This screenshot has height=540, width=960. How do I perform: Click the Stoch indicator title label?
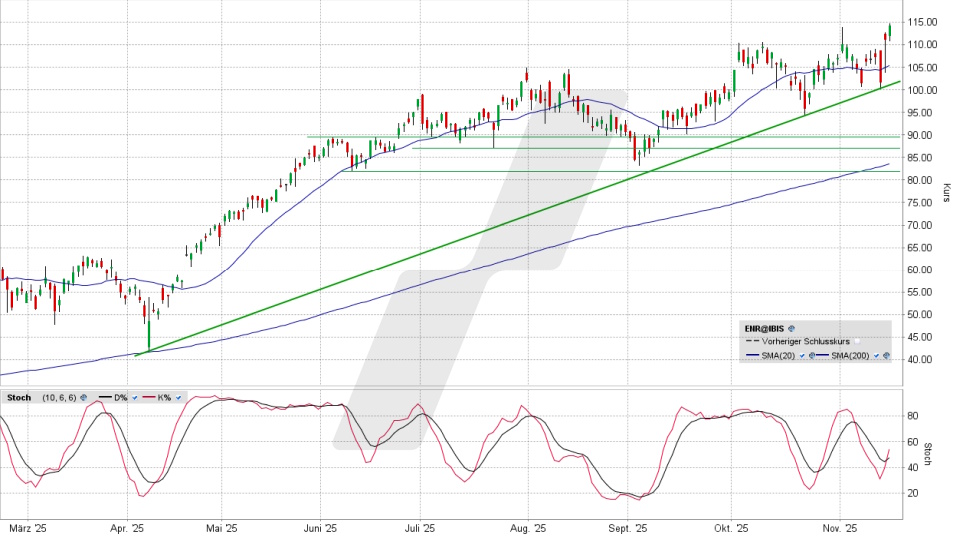pyautogui.click(x=19, y=398)
